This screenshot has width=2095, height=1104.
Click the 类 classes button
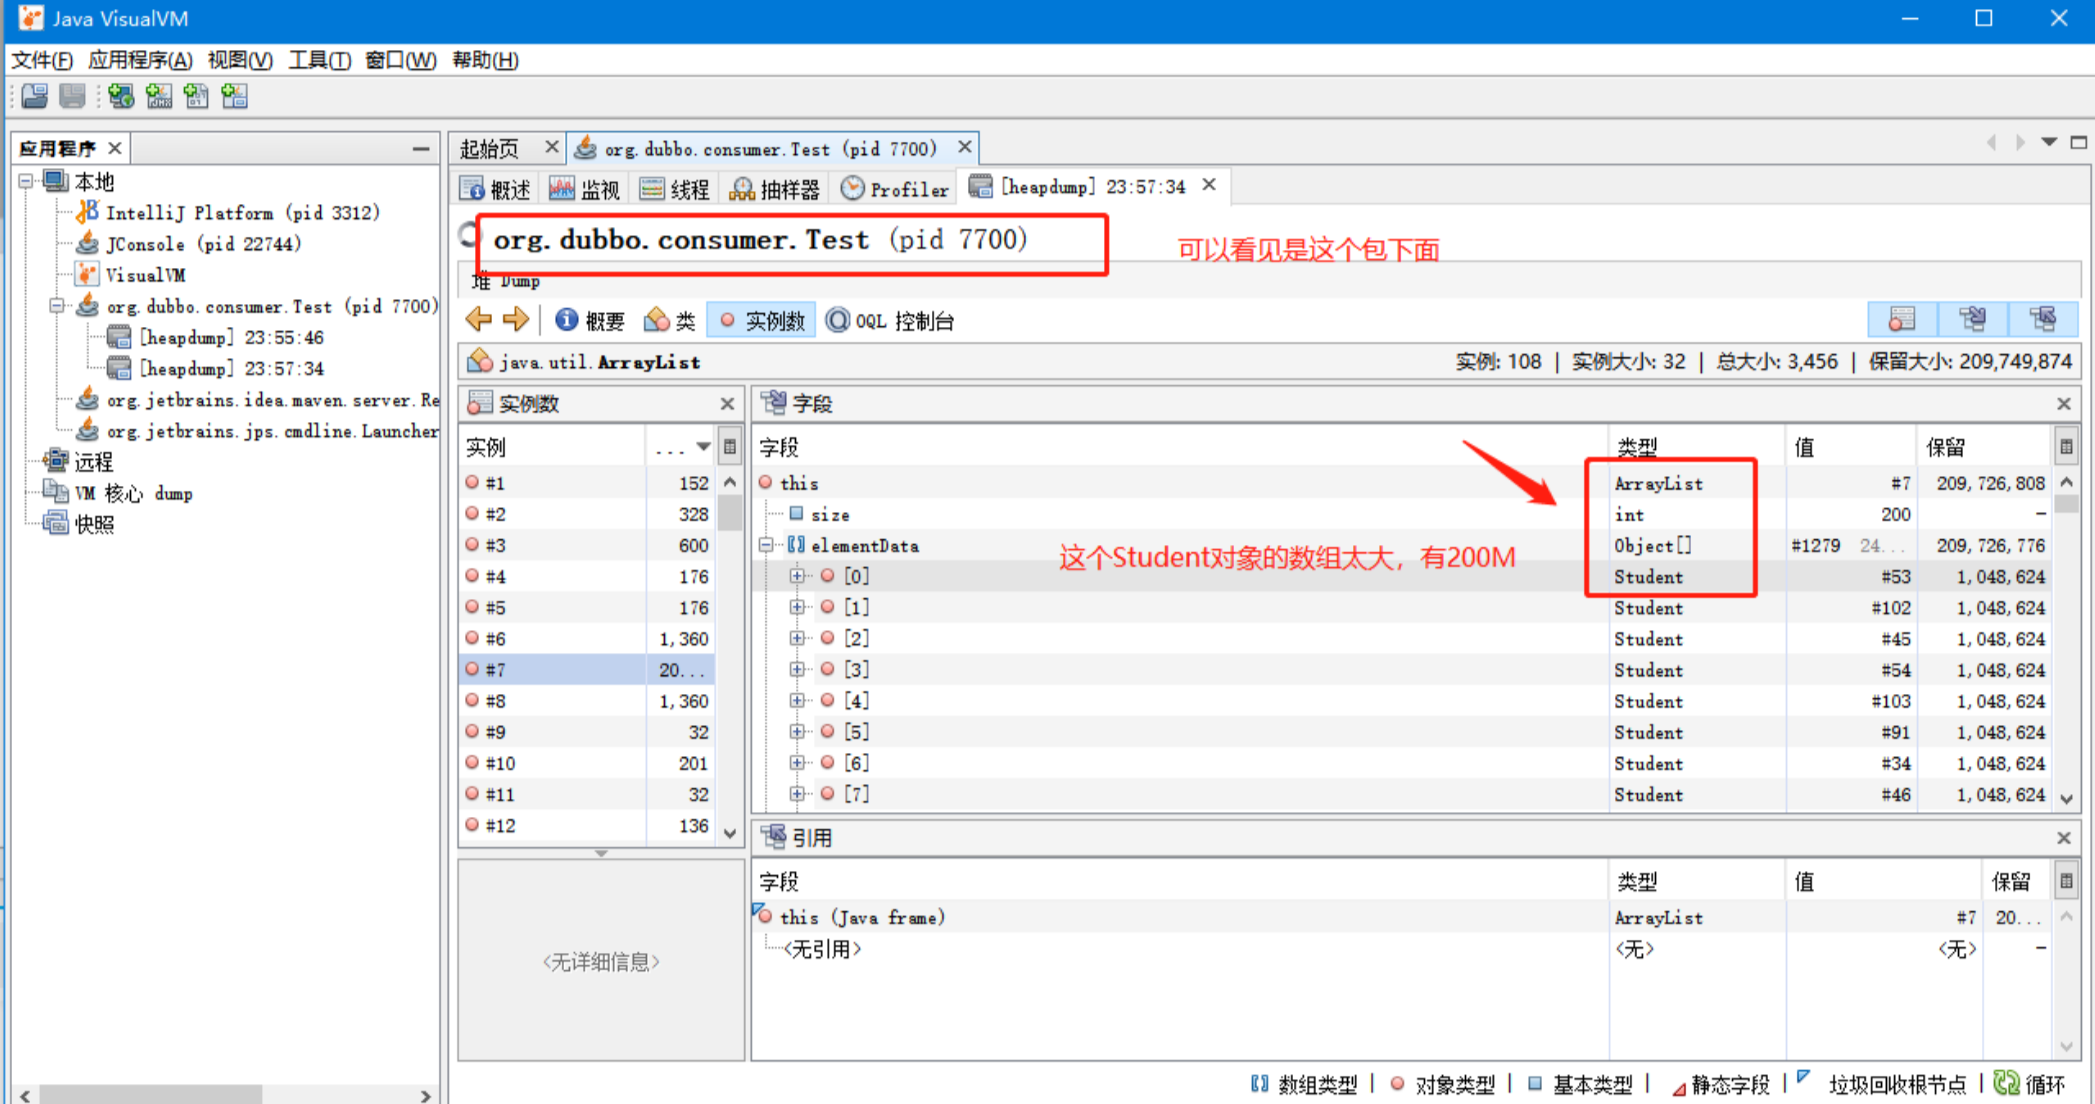670,320
